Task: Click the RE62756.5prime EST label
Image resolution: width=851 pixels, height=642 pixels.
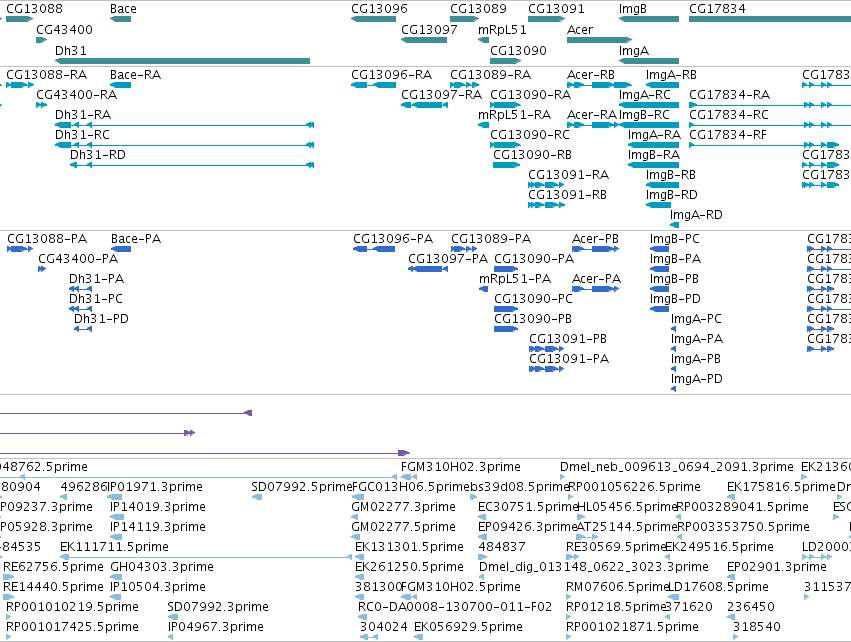Action: pos(53,567)
